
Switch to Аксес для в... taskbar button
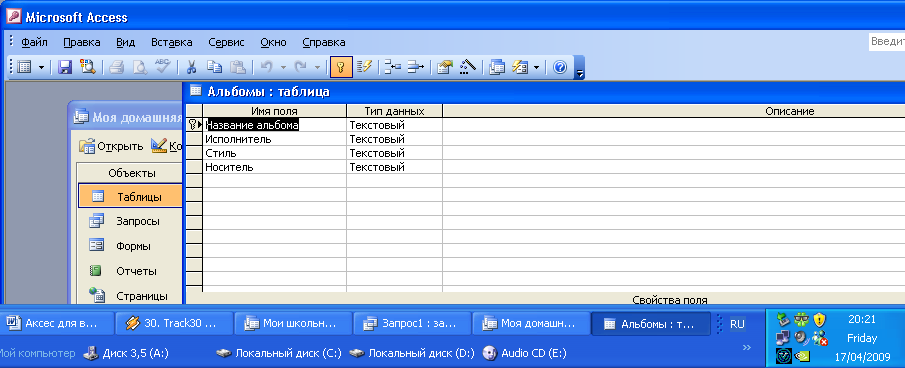pyautogui.click(x=58, y=324)
